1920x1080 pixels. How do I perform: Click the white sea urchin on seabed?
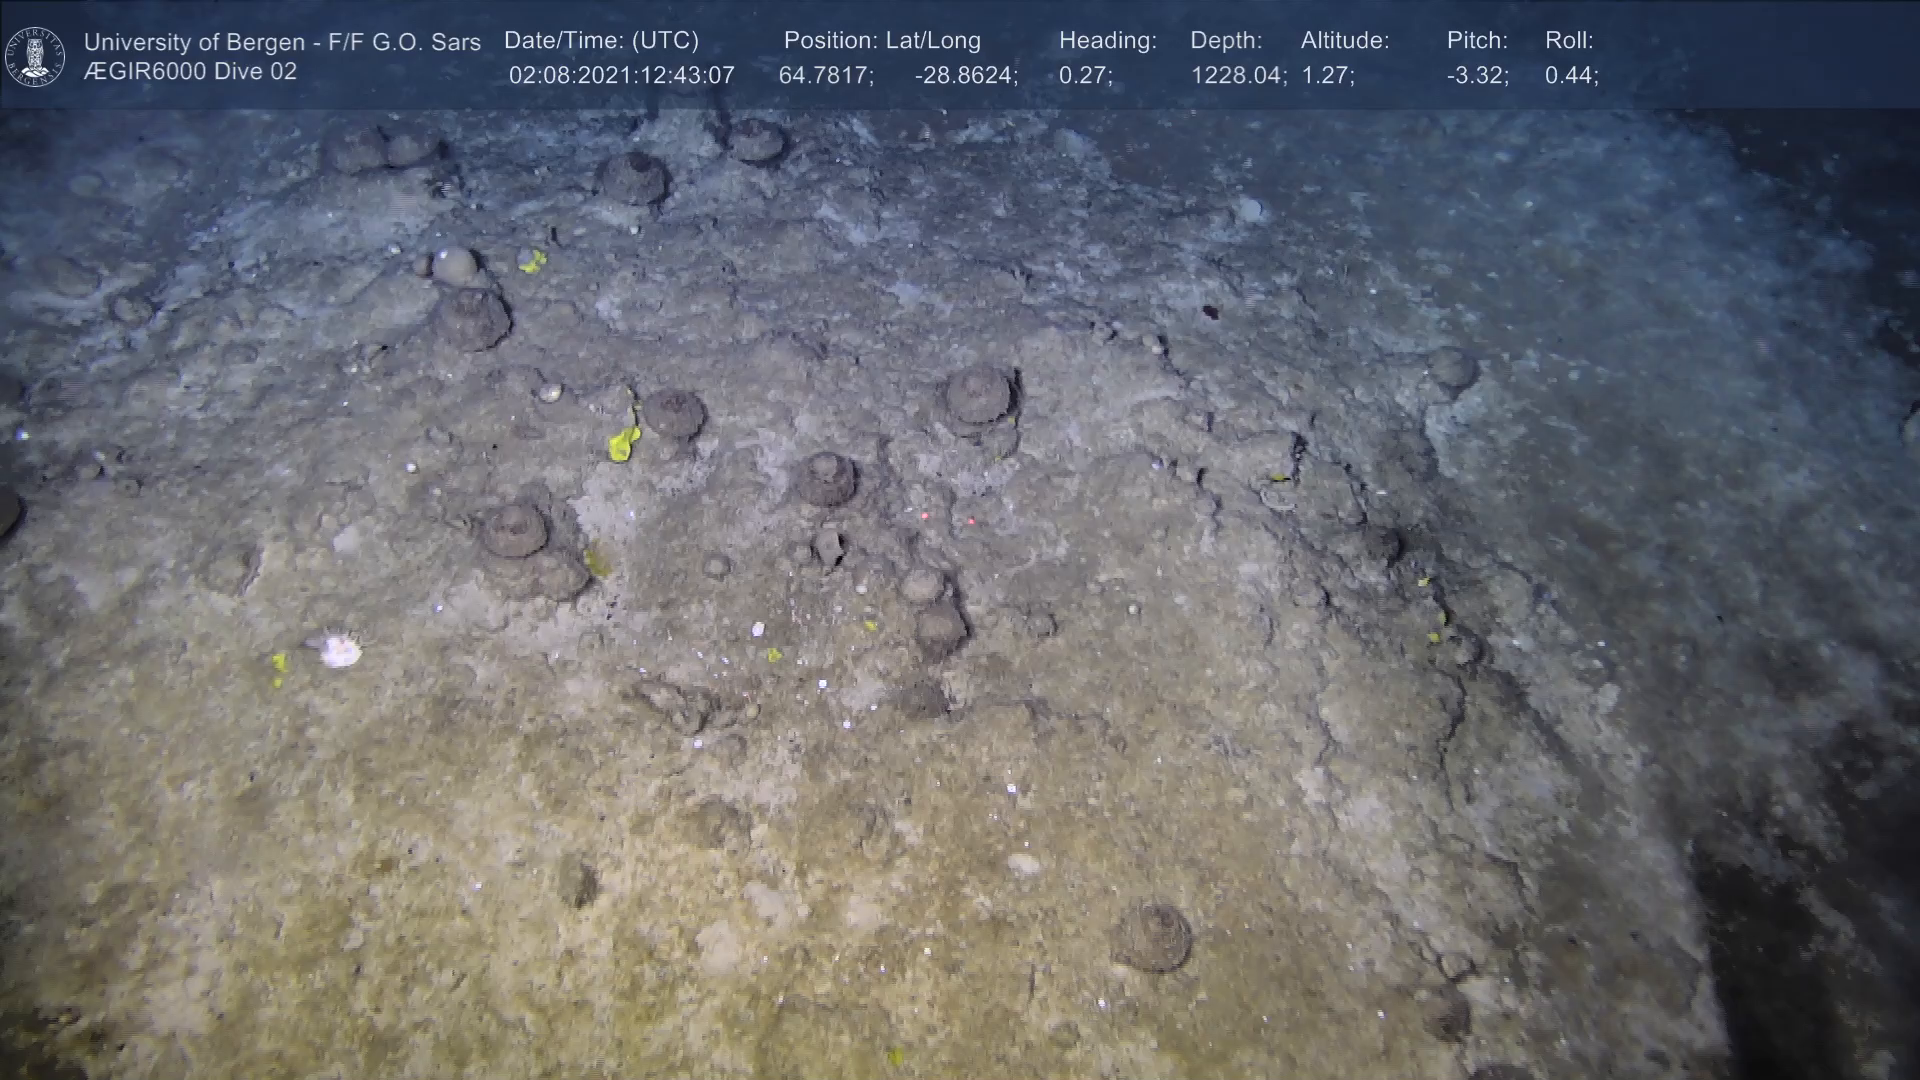coord(339,652)
